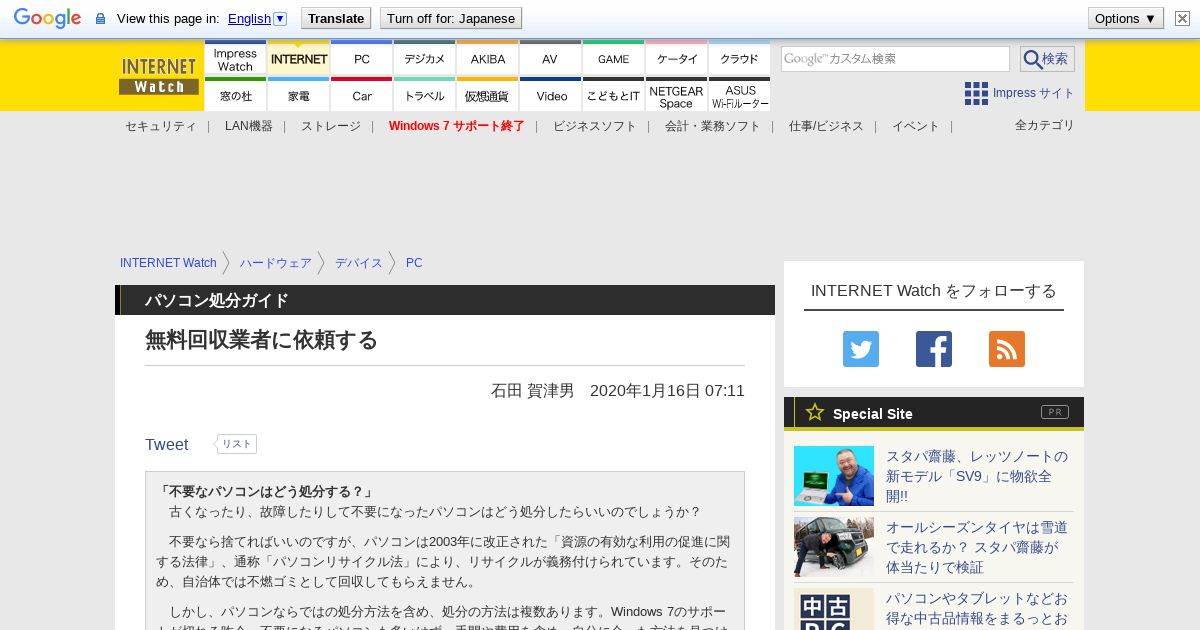The image size is (1200, 630).
Task: Close the Google Translate bar
Action: pos(1182,18)
